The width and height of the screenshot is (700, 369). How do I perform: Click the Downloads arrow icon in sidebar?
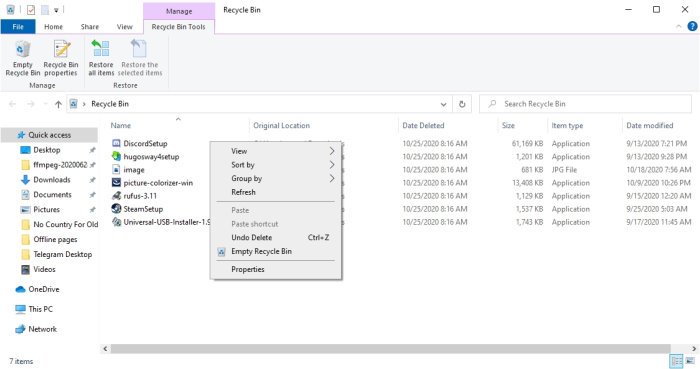point(25,180)
